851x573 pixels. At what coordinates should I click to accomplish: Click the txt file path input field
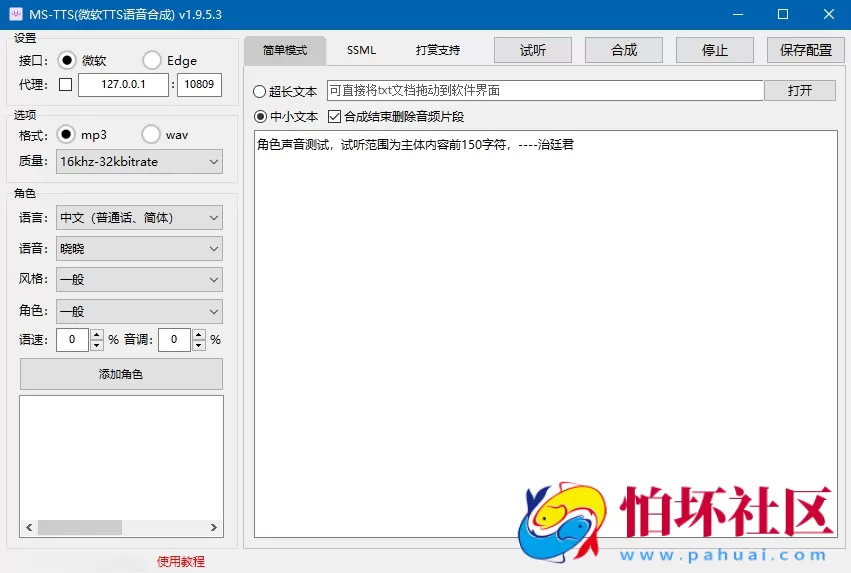click(545, 91)
